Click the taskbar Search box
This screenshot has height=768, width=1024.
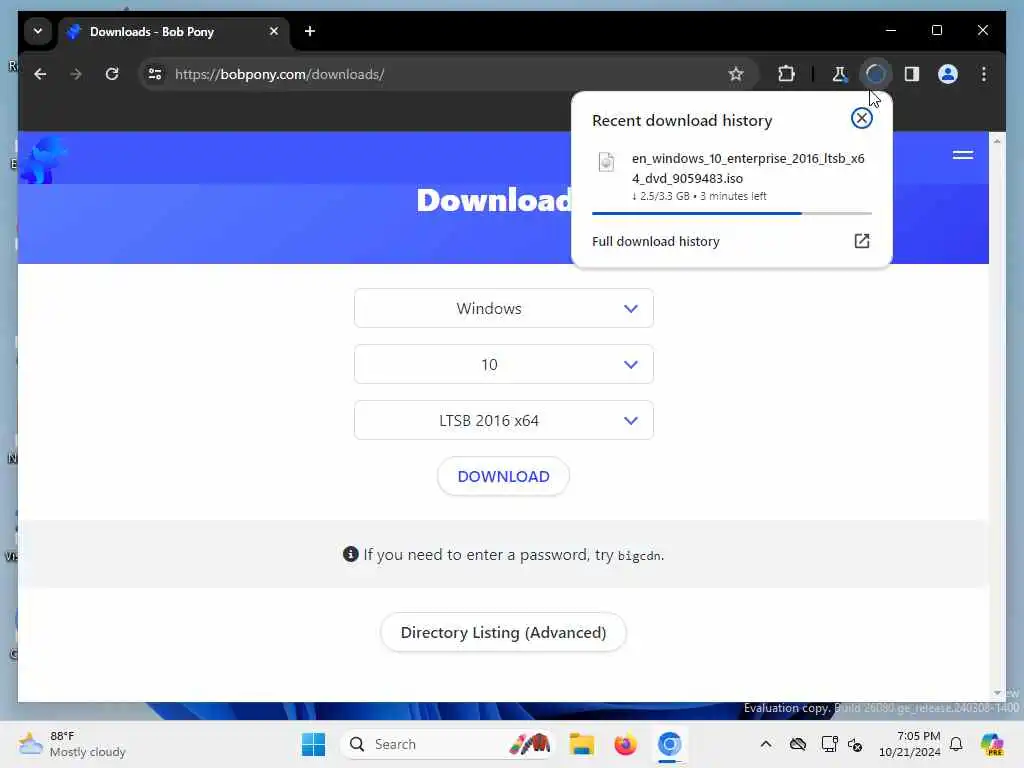click(447, 744)
